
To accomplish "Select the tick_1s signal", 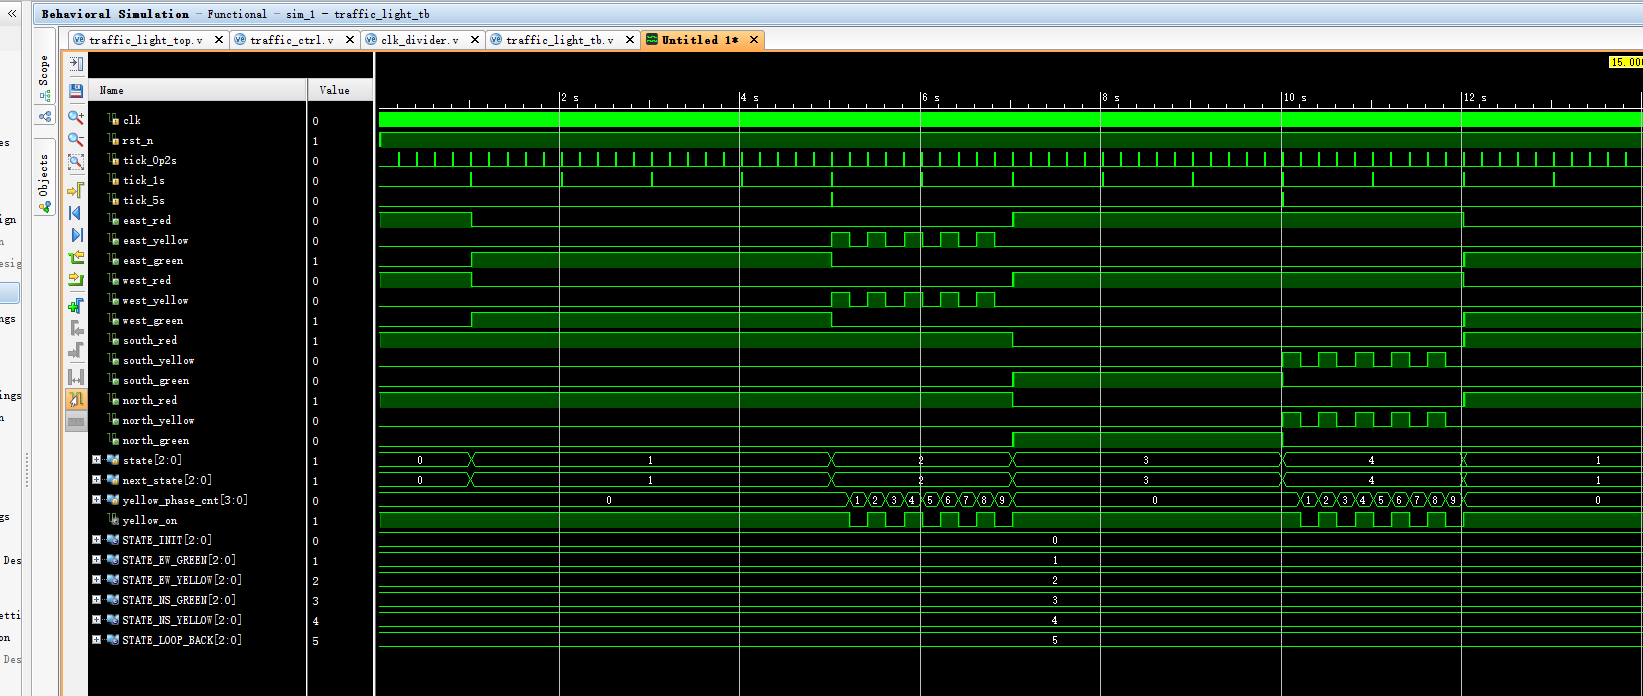I will (x=143, y=180).
